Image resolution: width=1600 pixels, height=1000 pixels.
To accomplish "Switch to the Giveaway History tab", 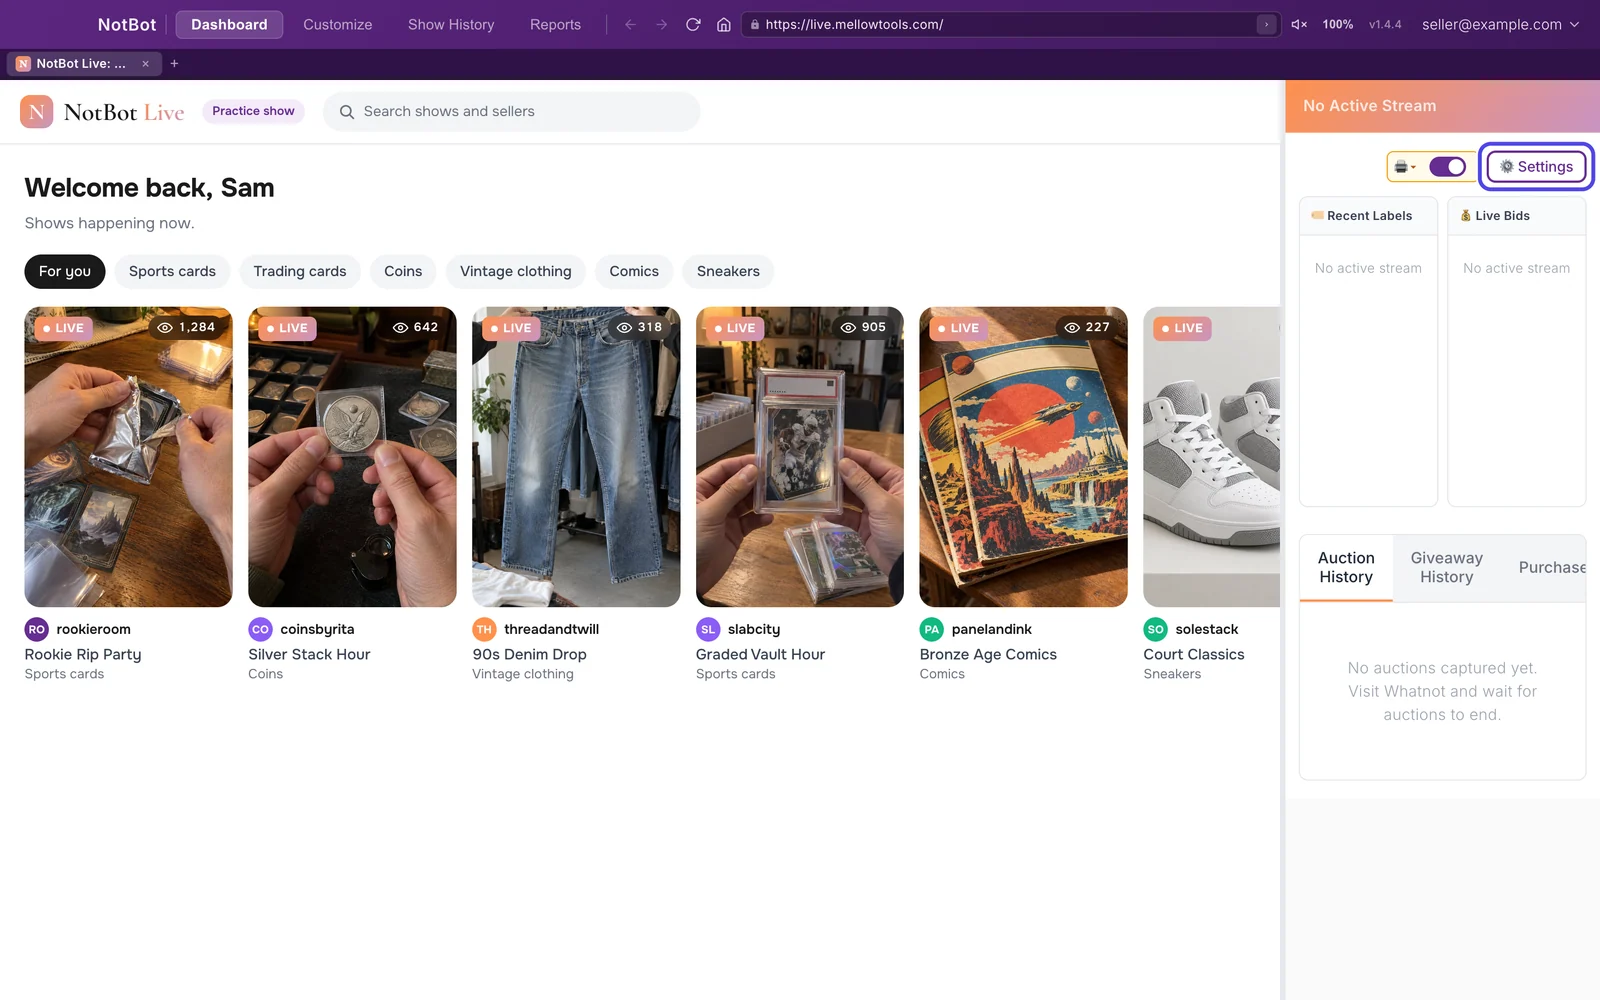I will [1446, 567].
